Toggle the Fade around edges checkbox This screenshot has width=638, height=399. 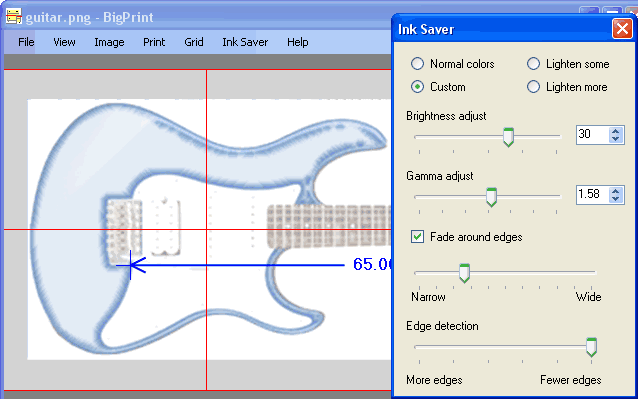pyautogui.click(x=417, y=236)
